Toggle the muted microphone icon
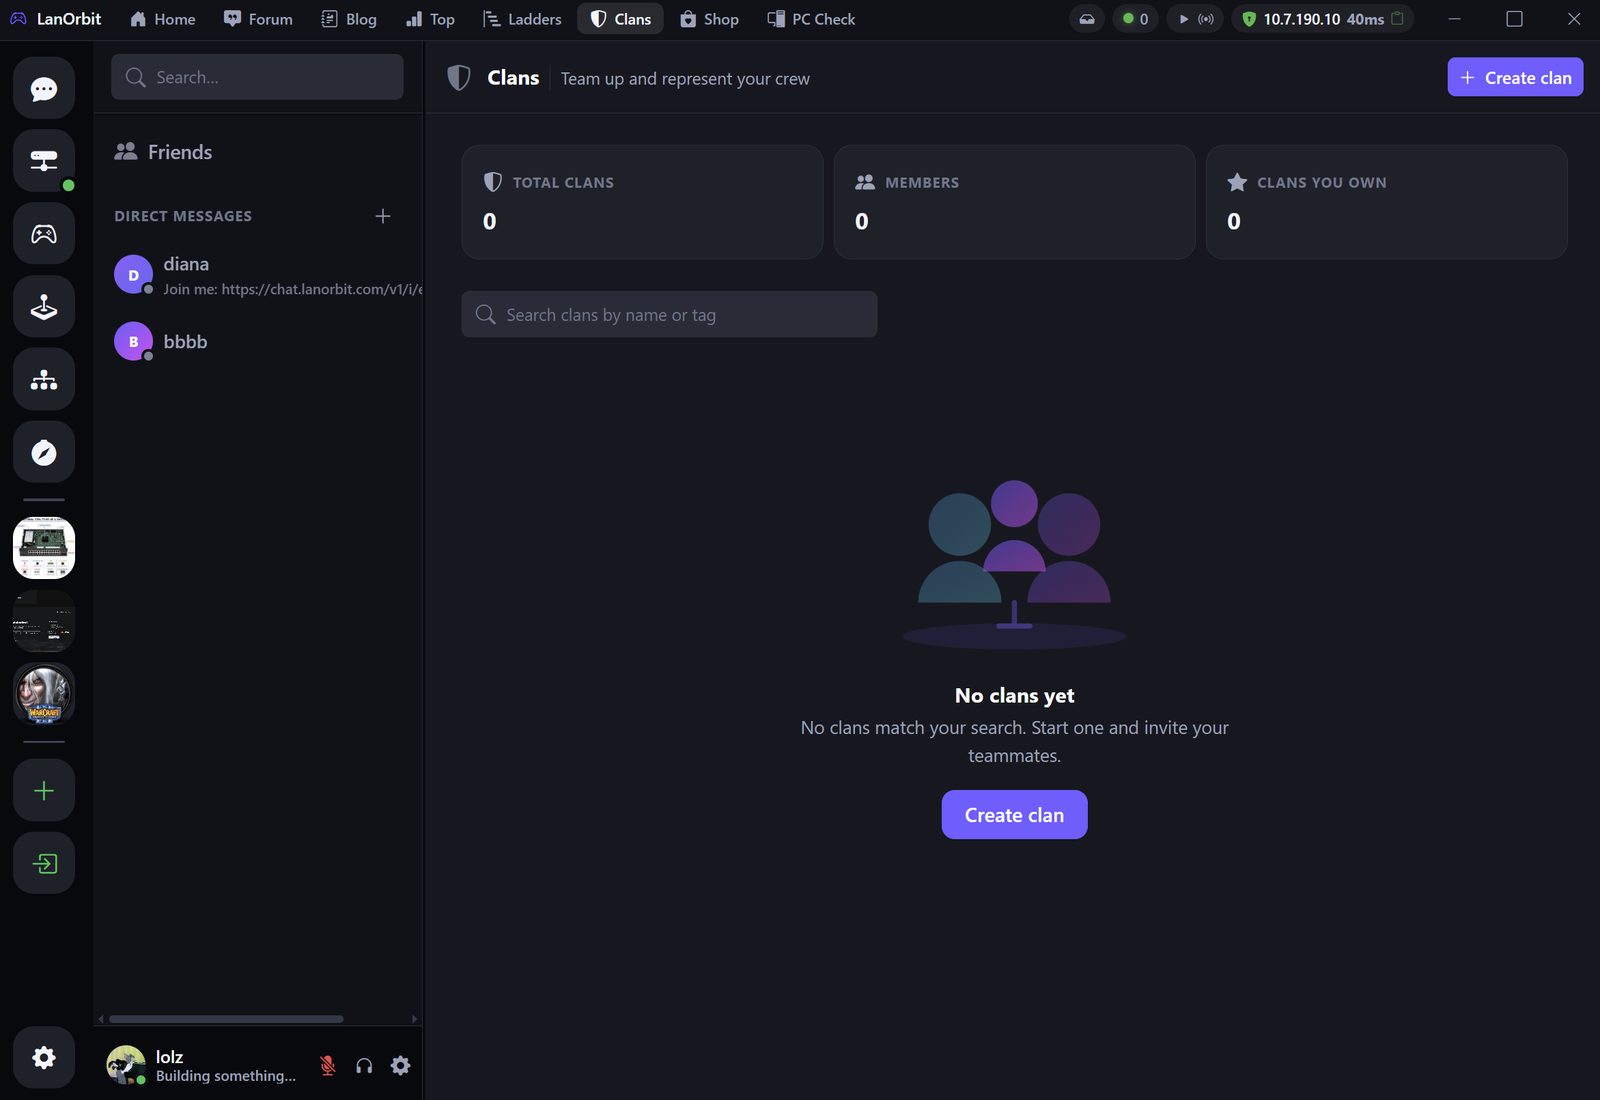The width and height of the screenshot is (1600, 1100). [327, 1065]
